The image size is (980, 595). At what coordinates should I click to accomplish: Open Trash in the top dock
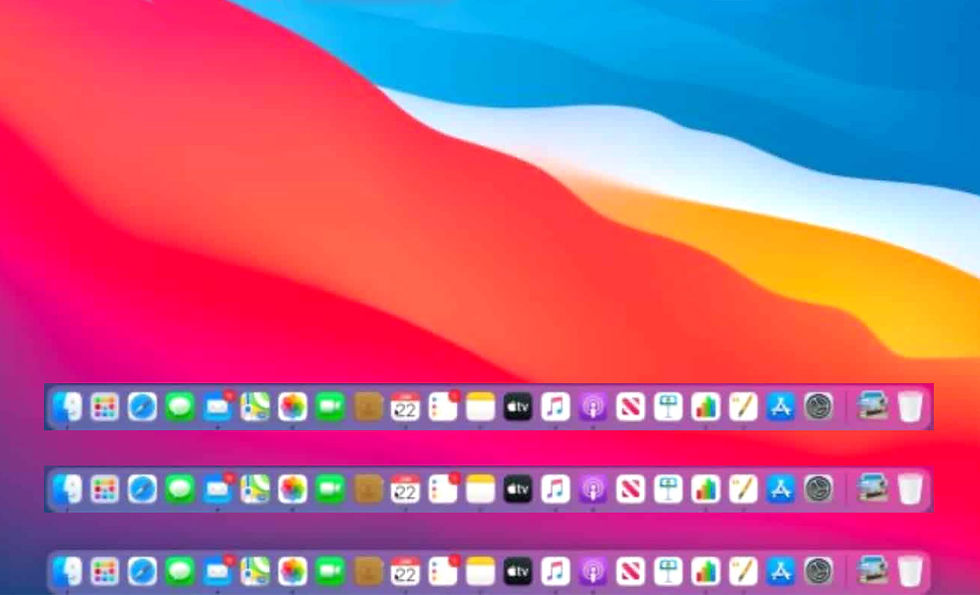click(x=911, y=407)
